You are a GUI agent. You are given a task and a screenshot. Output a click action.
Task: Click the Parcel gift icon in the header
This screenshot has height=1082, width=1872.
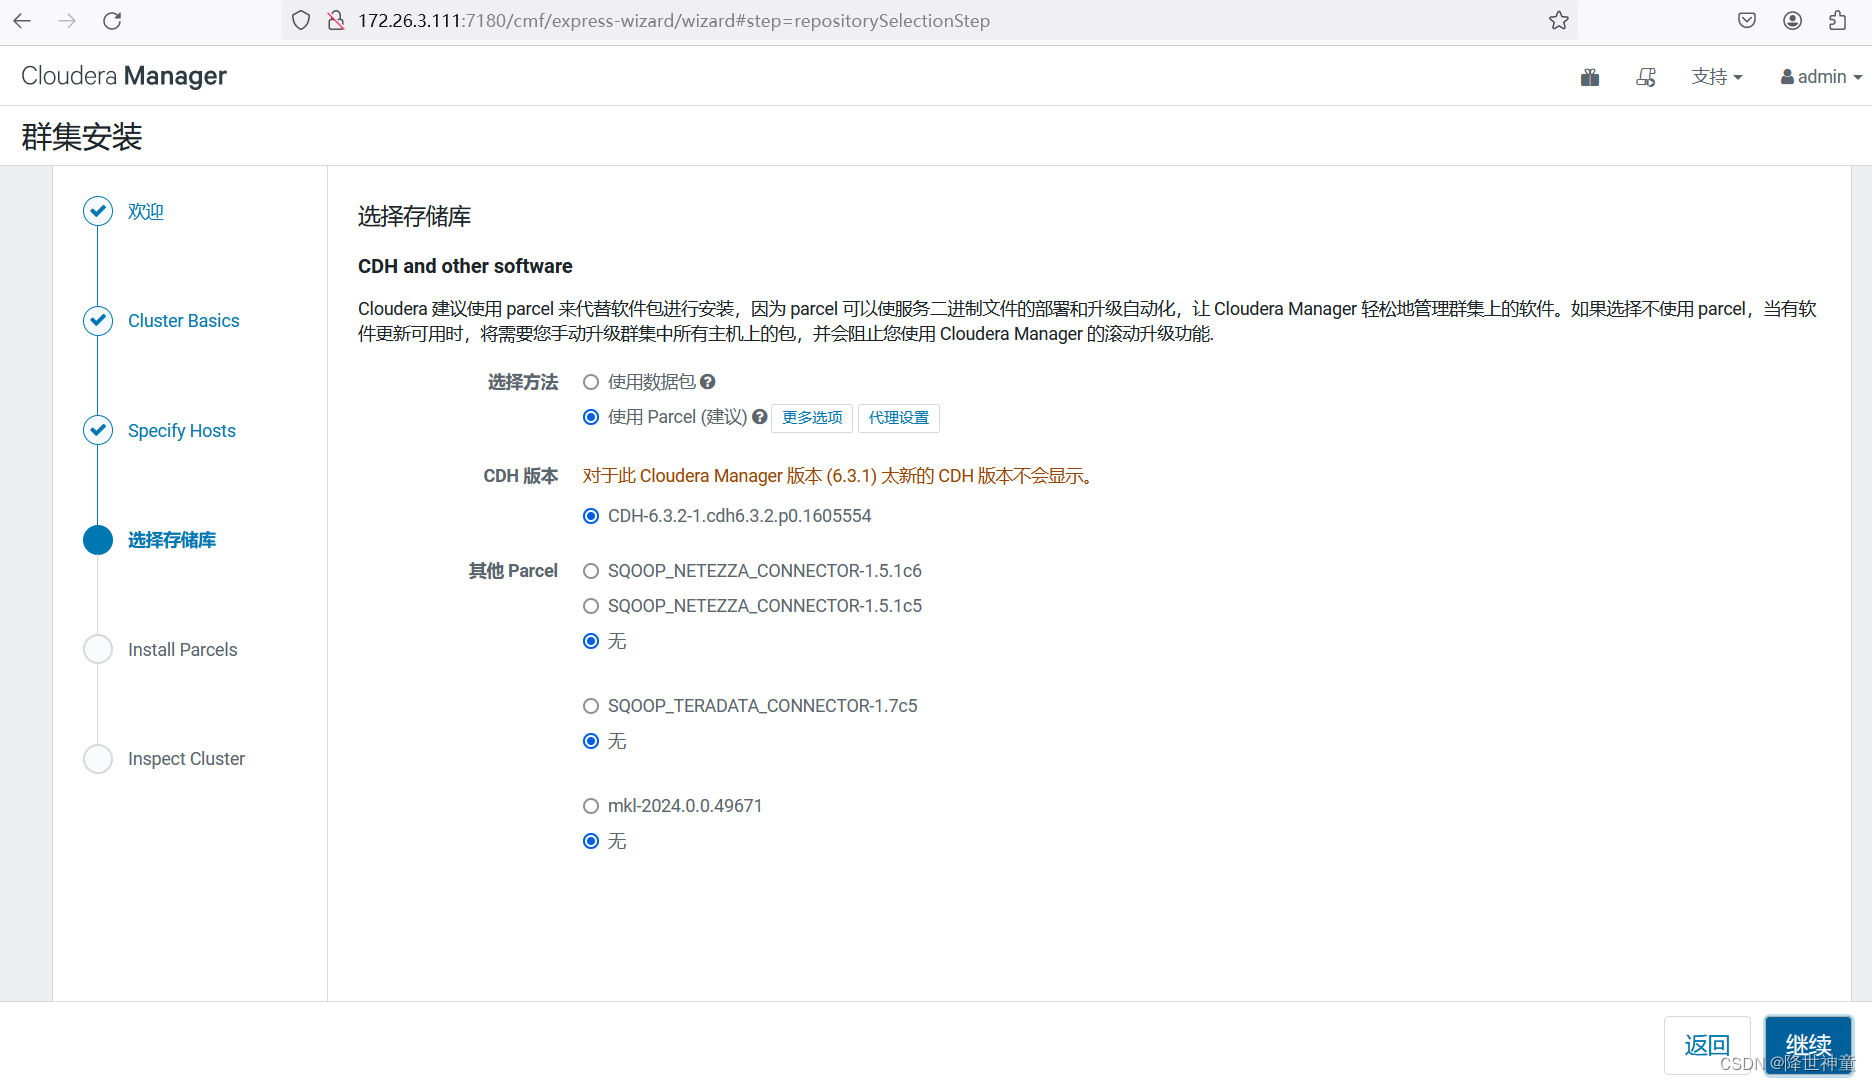coord(1589,76)
